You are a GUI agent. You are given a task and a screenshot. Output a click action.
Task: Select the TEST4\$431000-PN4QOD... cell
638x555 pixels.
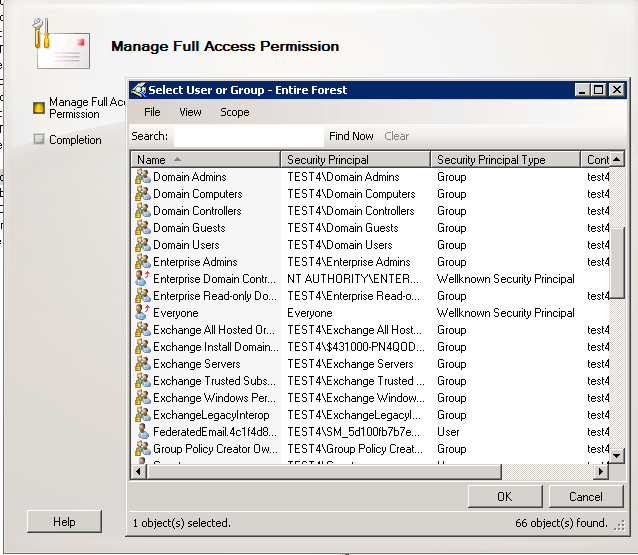356,347
